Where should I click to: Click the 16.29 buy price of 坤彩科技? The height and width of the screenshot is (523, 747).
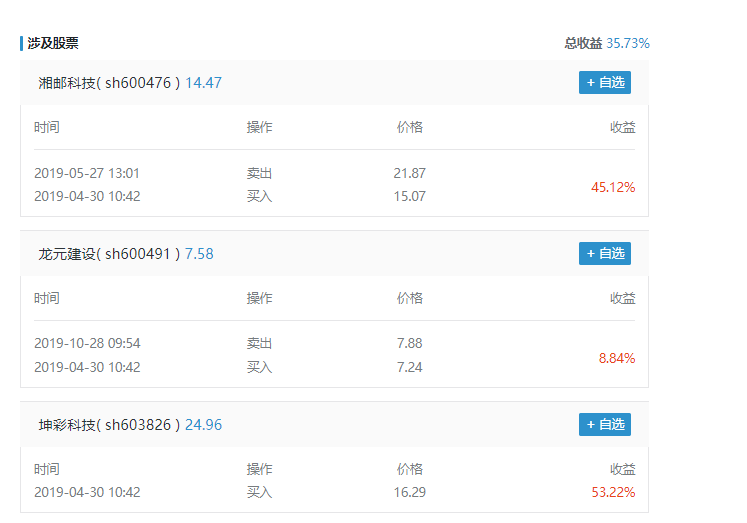[x=410, y=492]
